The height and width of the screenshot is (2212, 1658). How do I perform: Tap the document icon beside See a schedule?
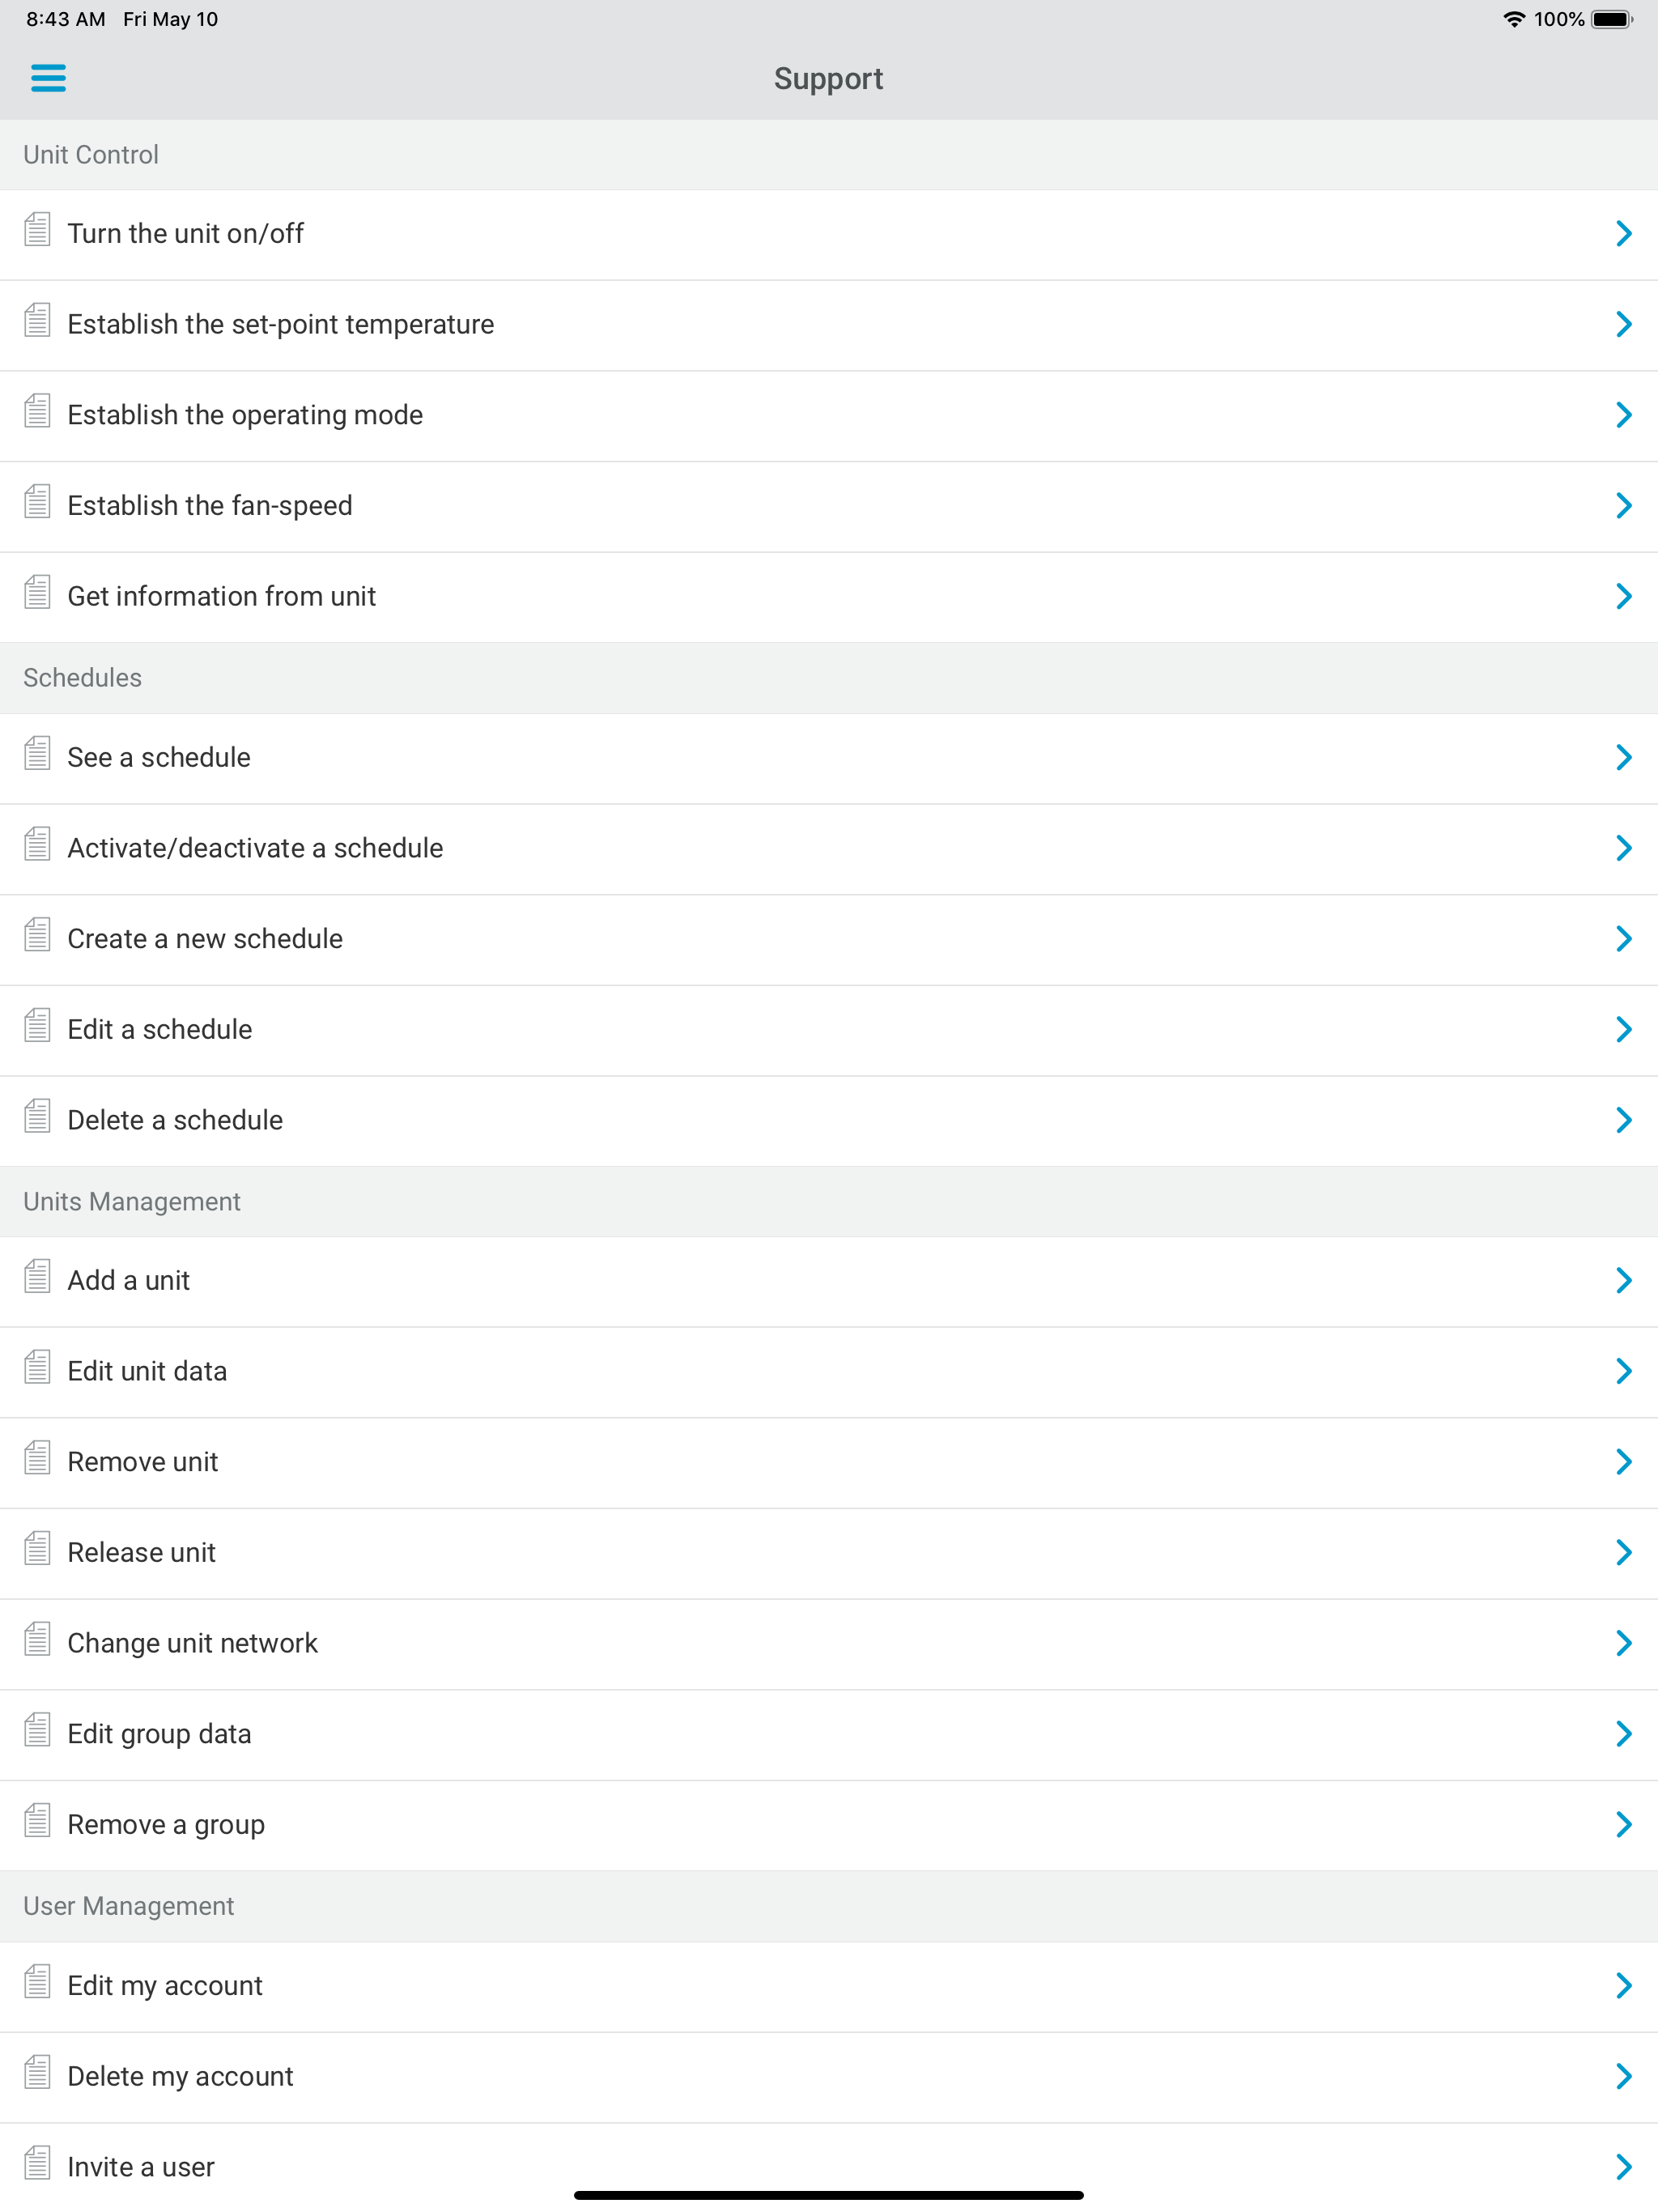(37, 753)
